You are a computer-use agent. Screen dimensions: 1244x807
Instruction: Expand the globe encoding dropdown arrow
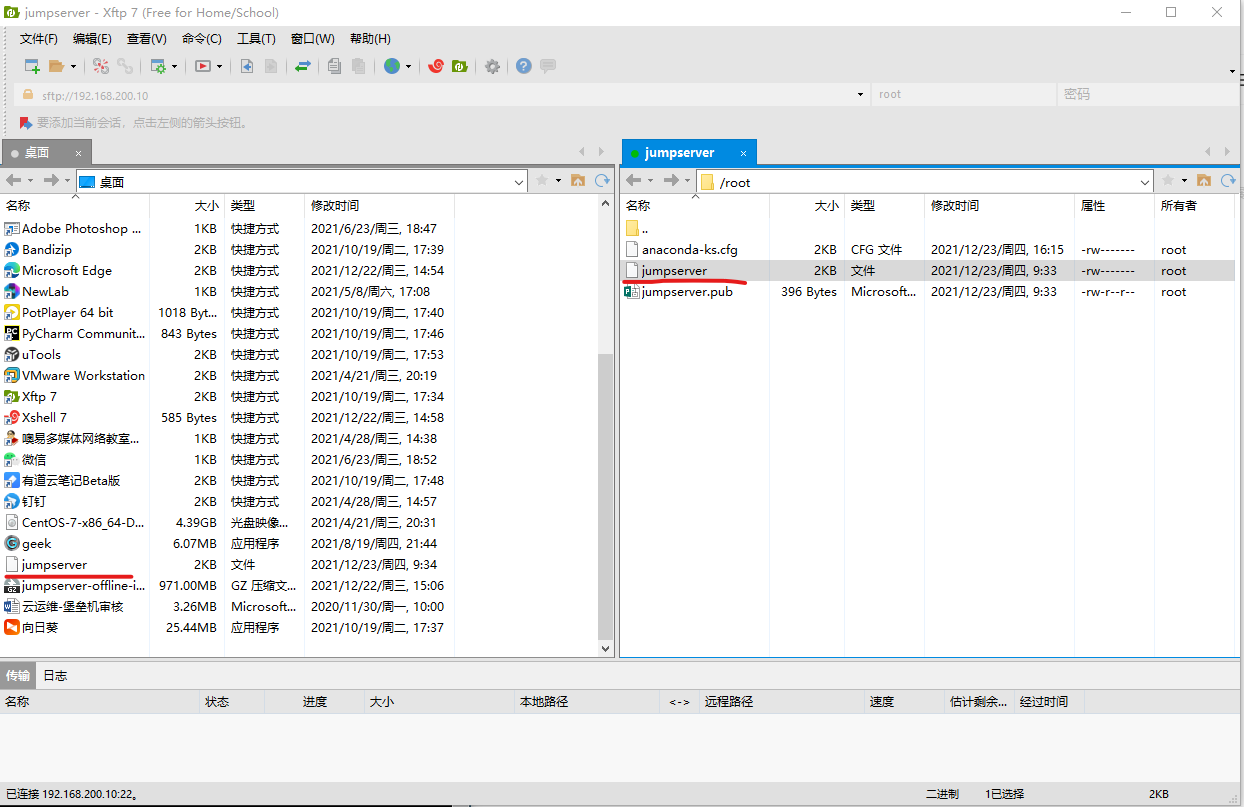(408, 67)
